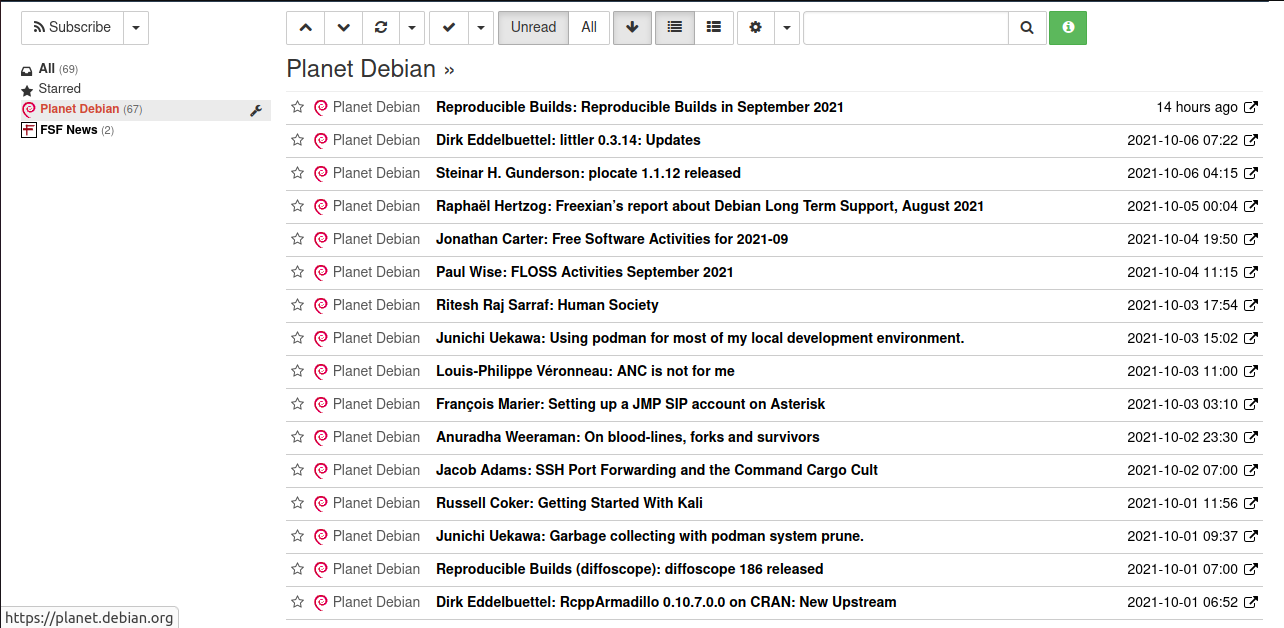Star the plocate 1.1.12 released item

click(x=297, y=173)
